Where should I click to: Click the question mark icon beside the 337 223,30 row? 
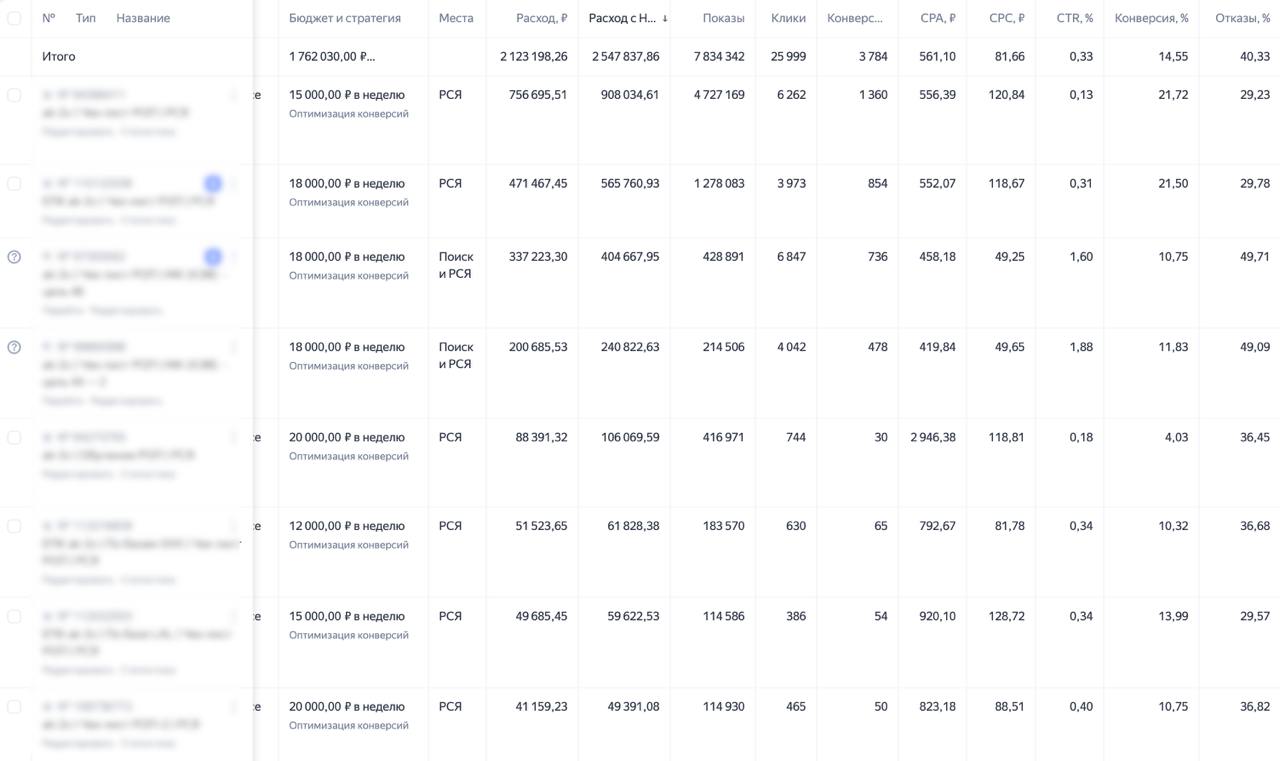point(14,257)
